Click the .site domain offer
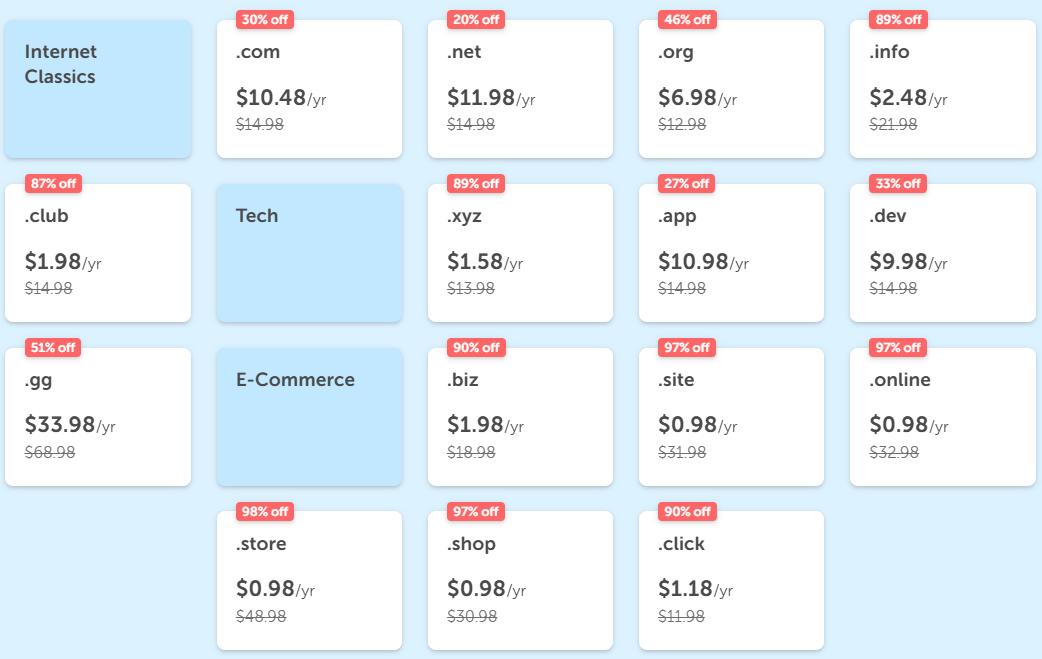Screen dimensions: 1042x659 731,417
